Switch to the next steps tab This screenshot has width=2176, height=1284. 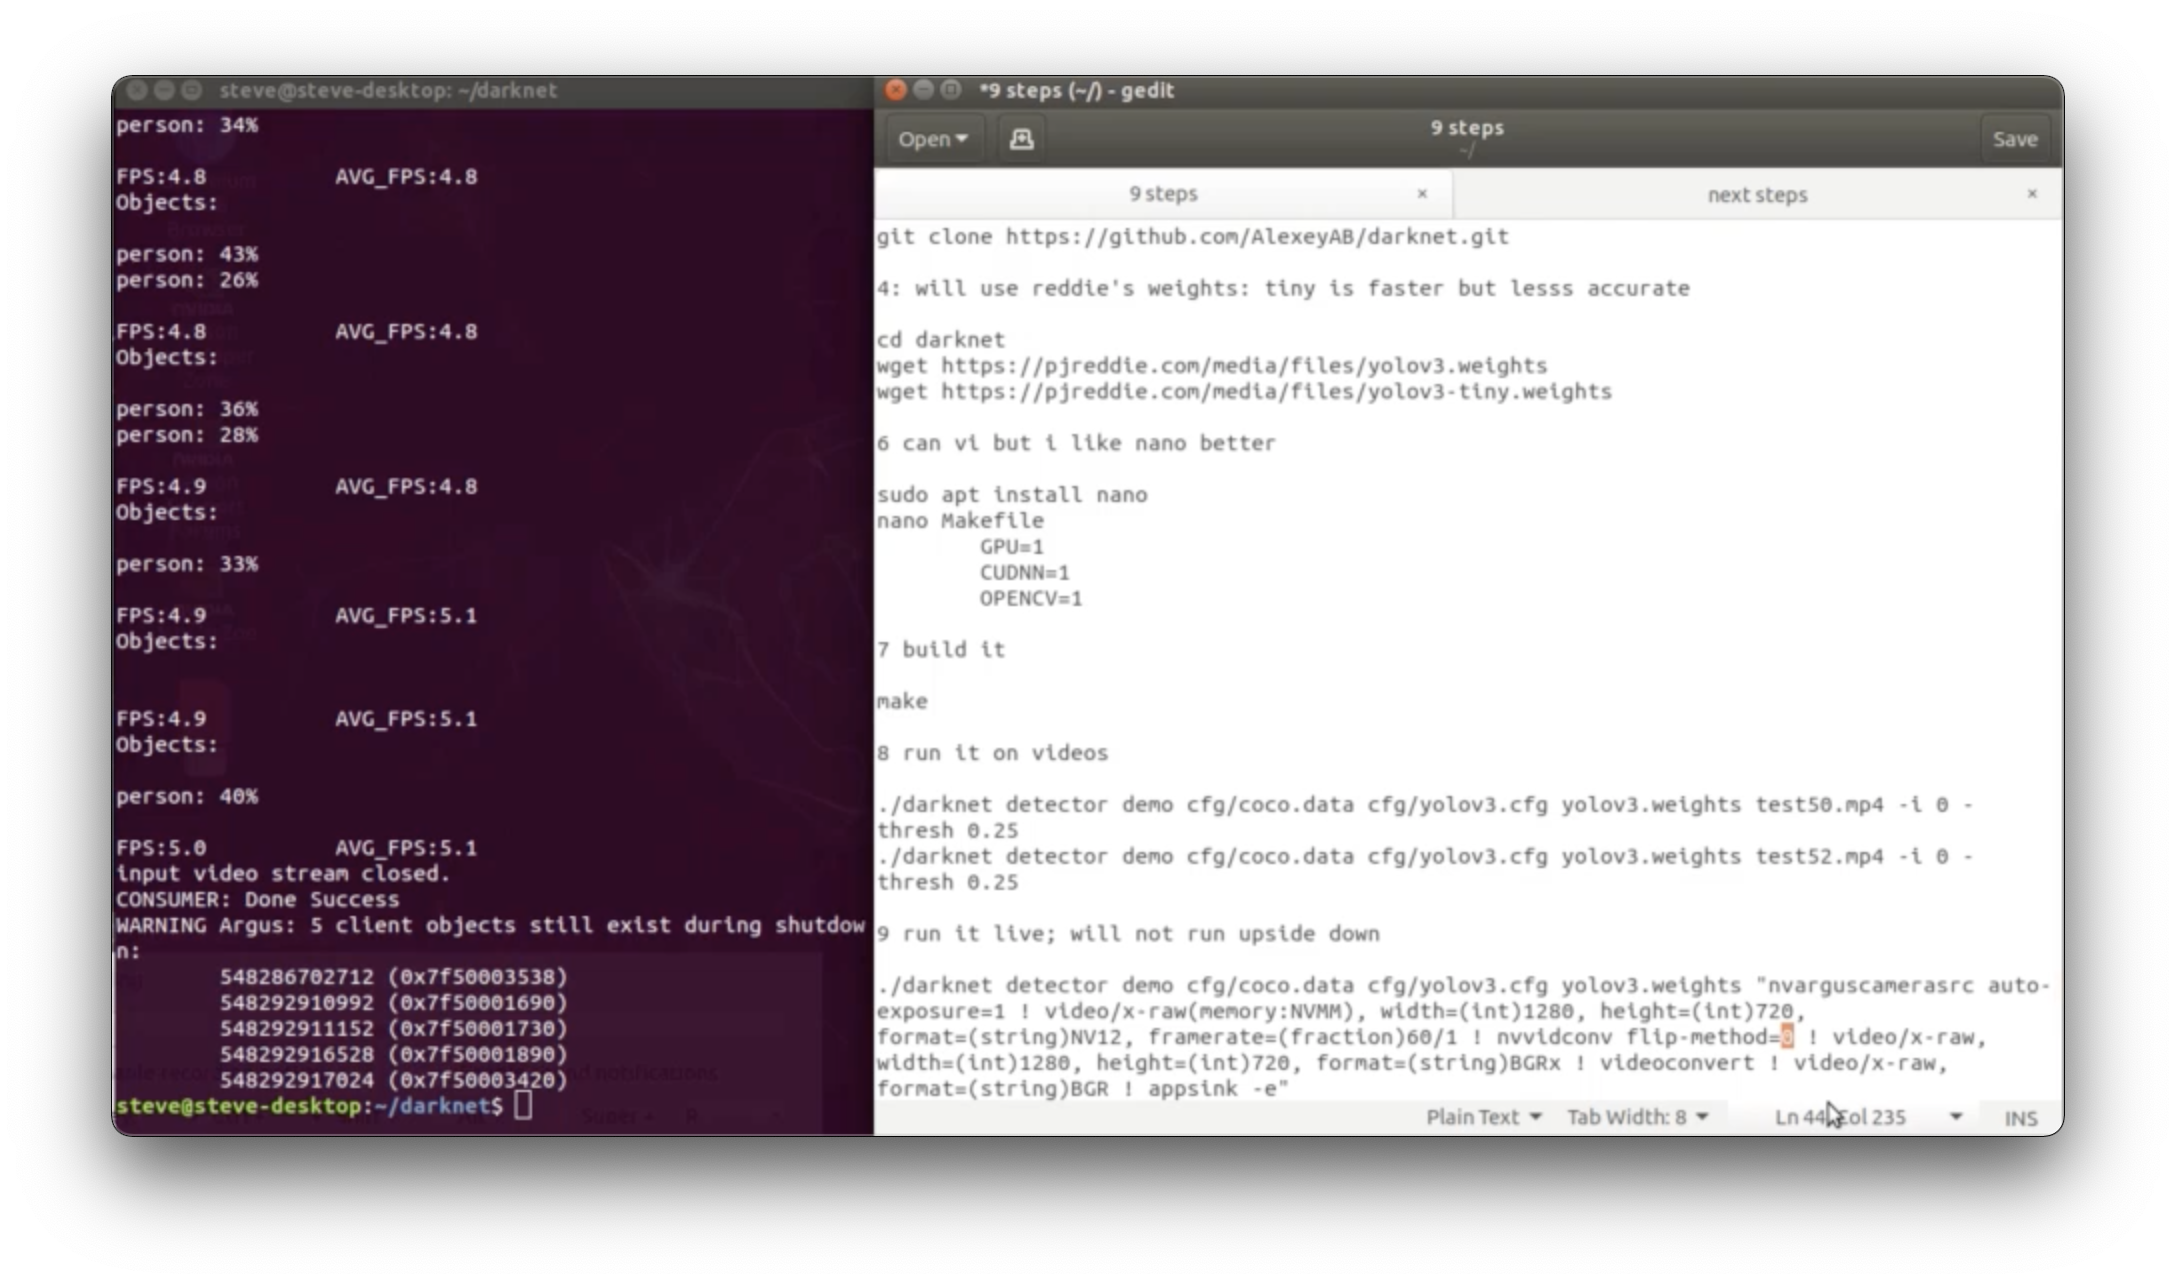click(x=1757, y=194)
